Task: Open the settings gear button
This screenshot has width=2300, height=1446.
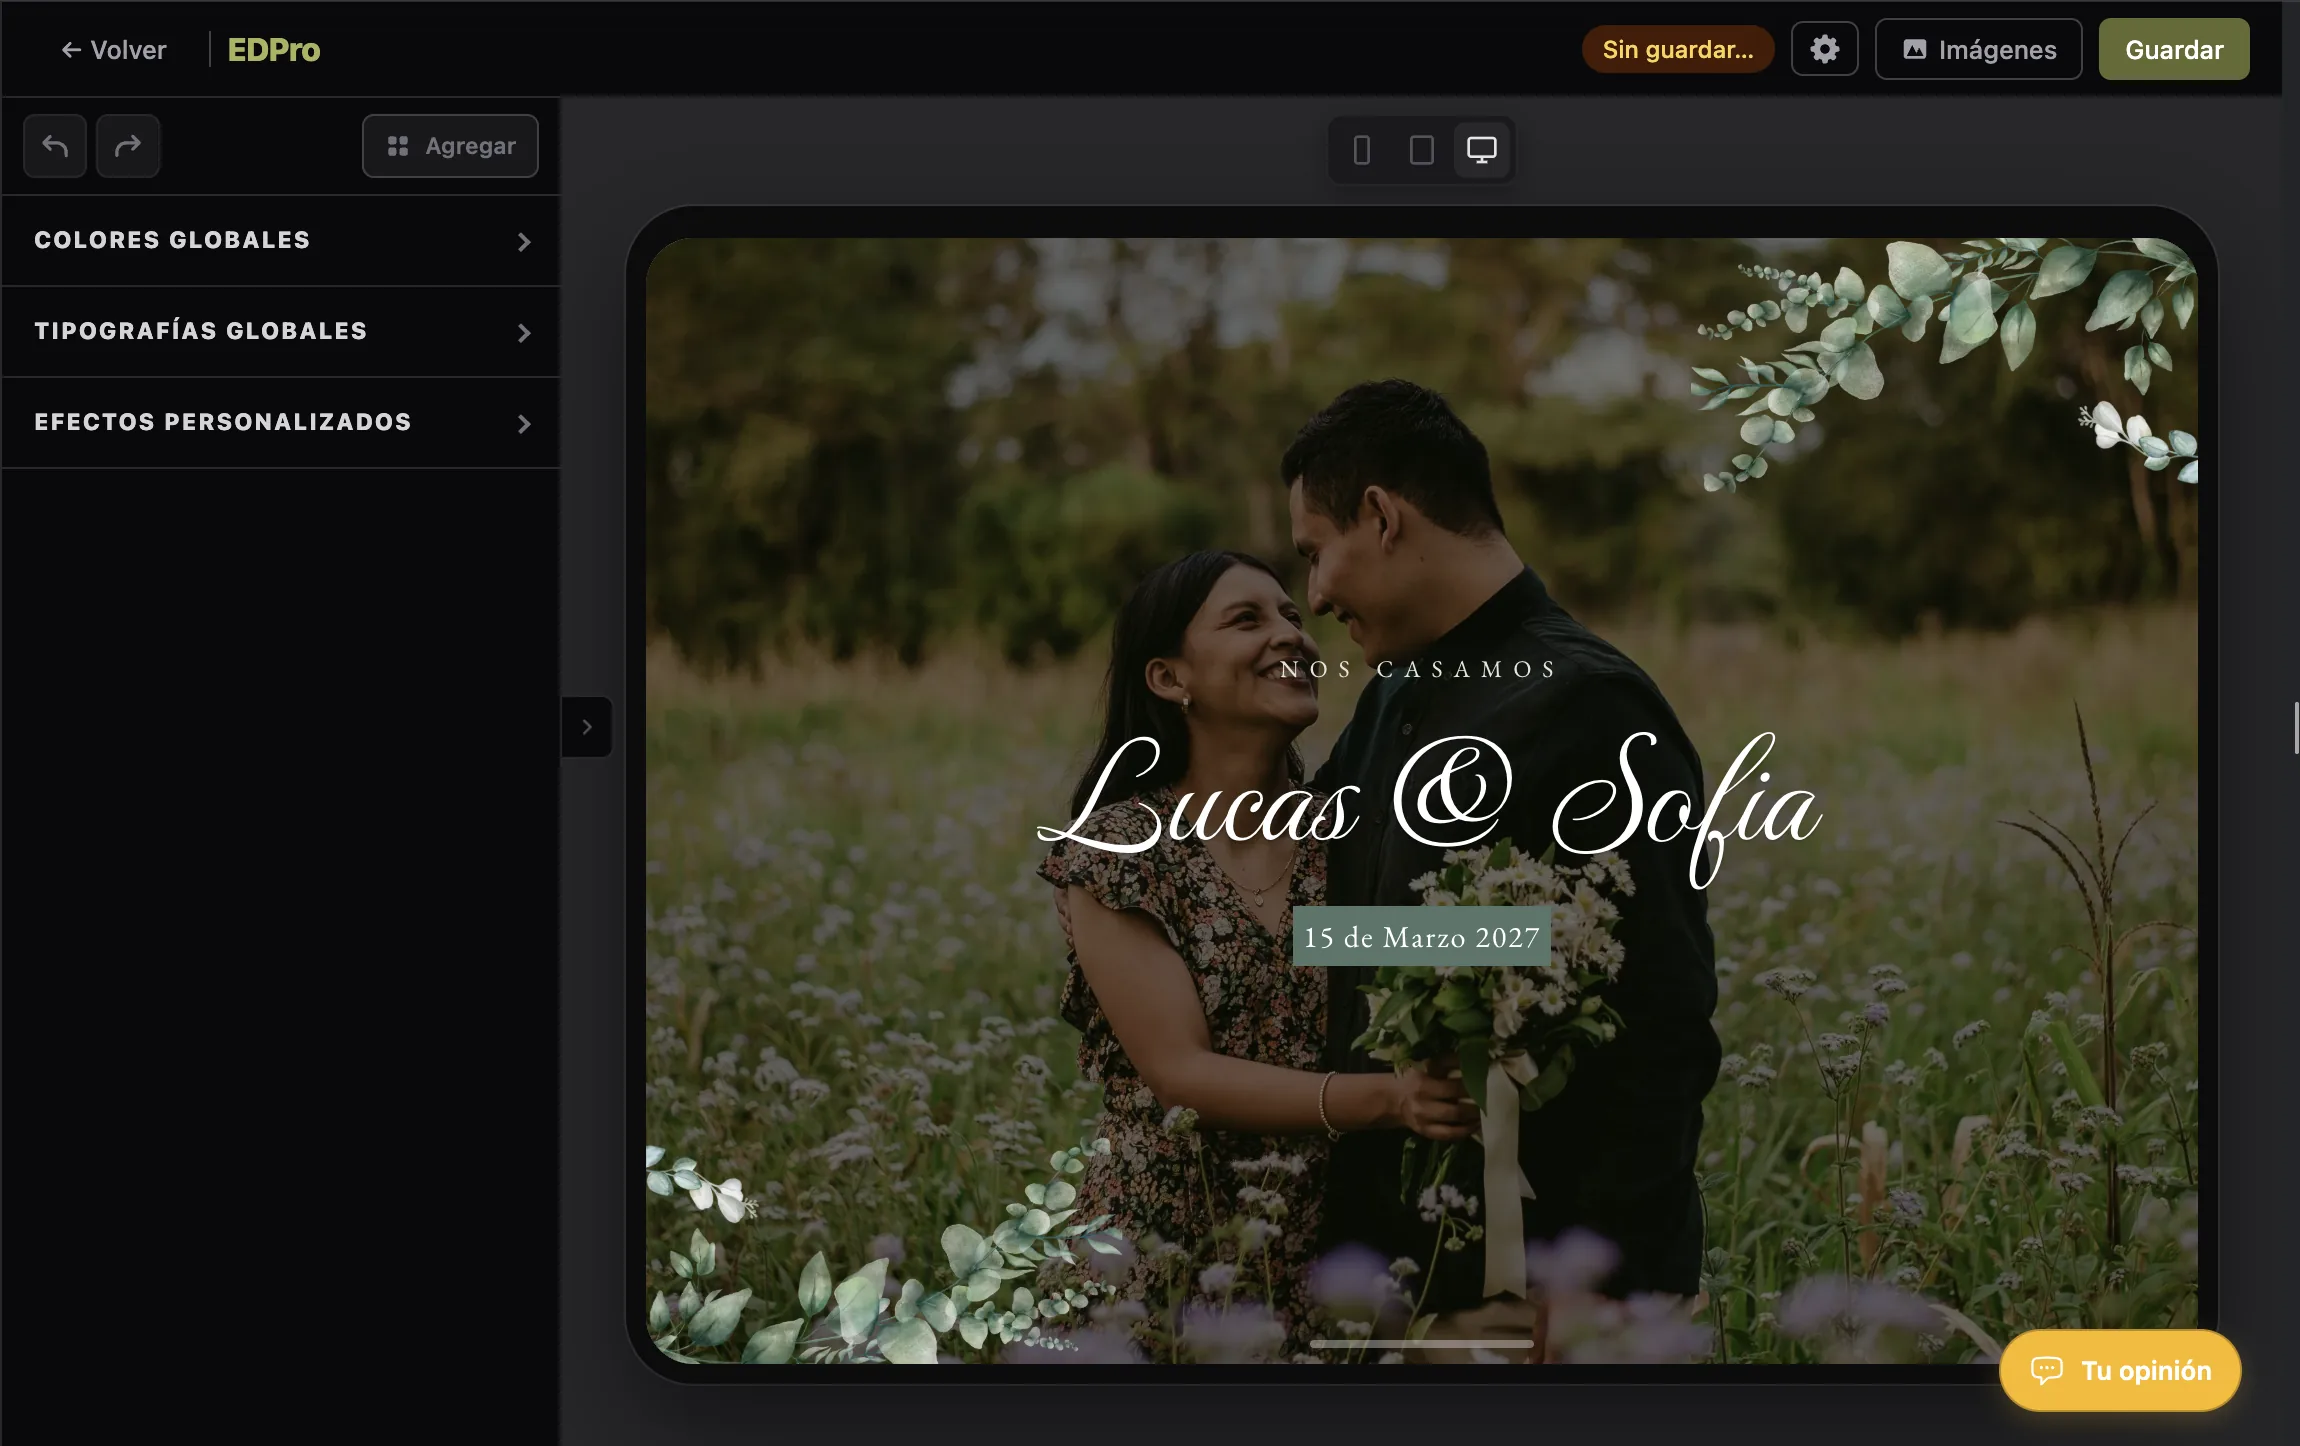Action: pos(1824,49)
